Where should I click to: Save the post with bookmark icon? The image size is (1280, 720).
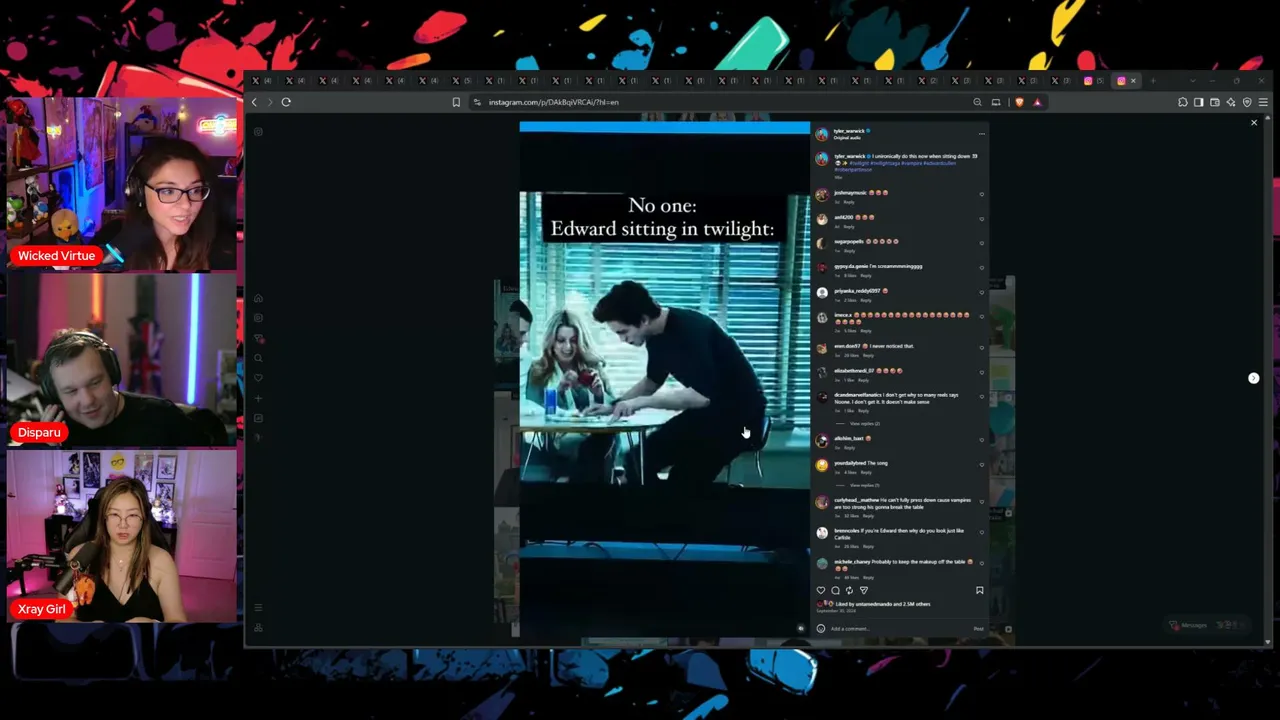[x=980, y=590]
